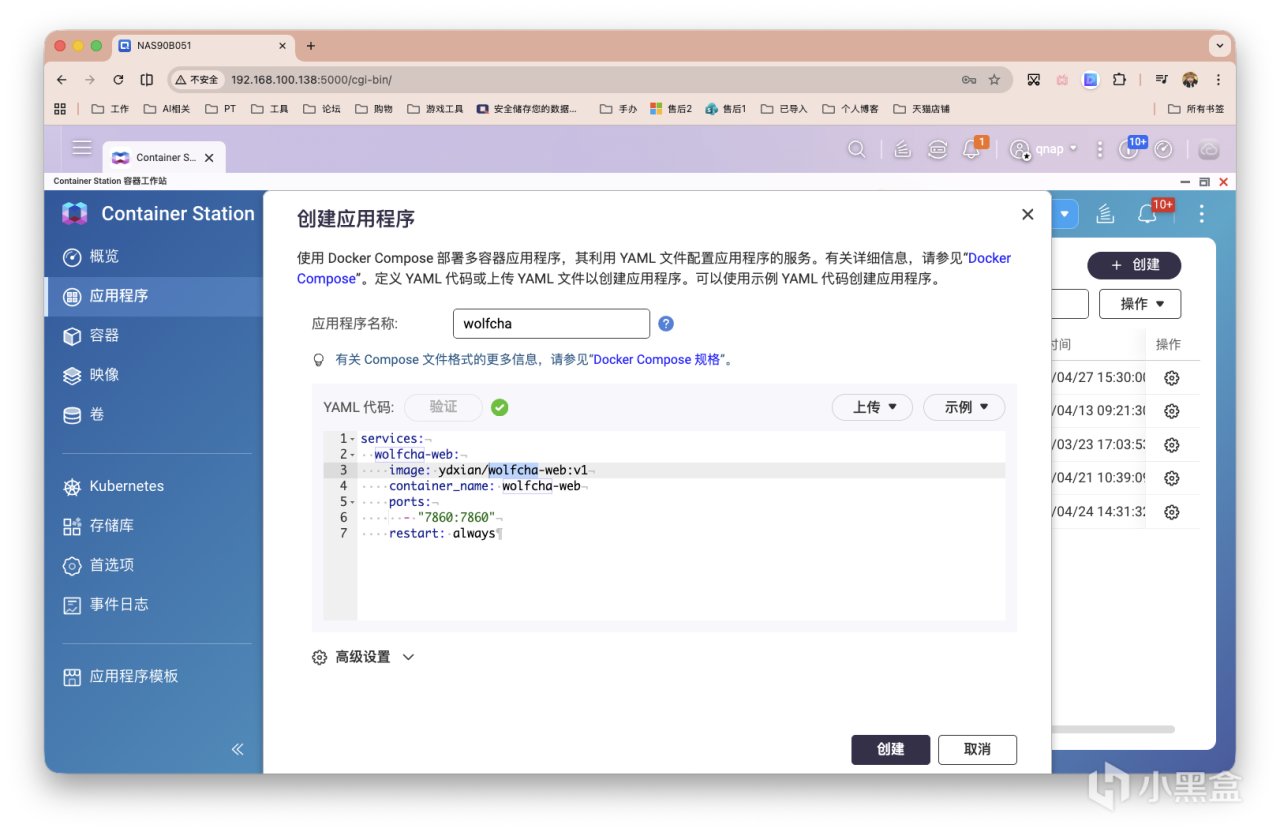Viewport: 1280px width, 832px height.
Task: Open the QTS three-dot more options menu
Action: point(1099,149)
